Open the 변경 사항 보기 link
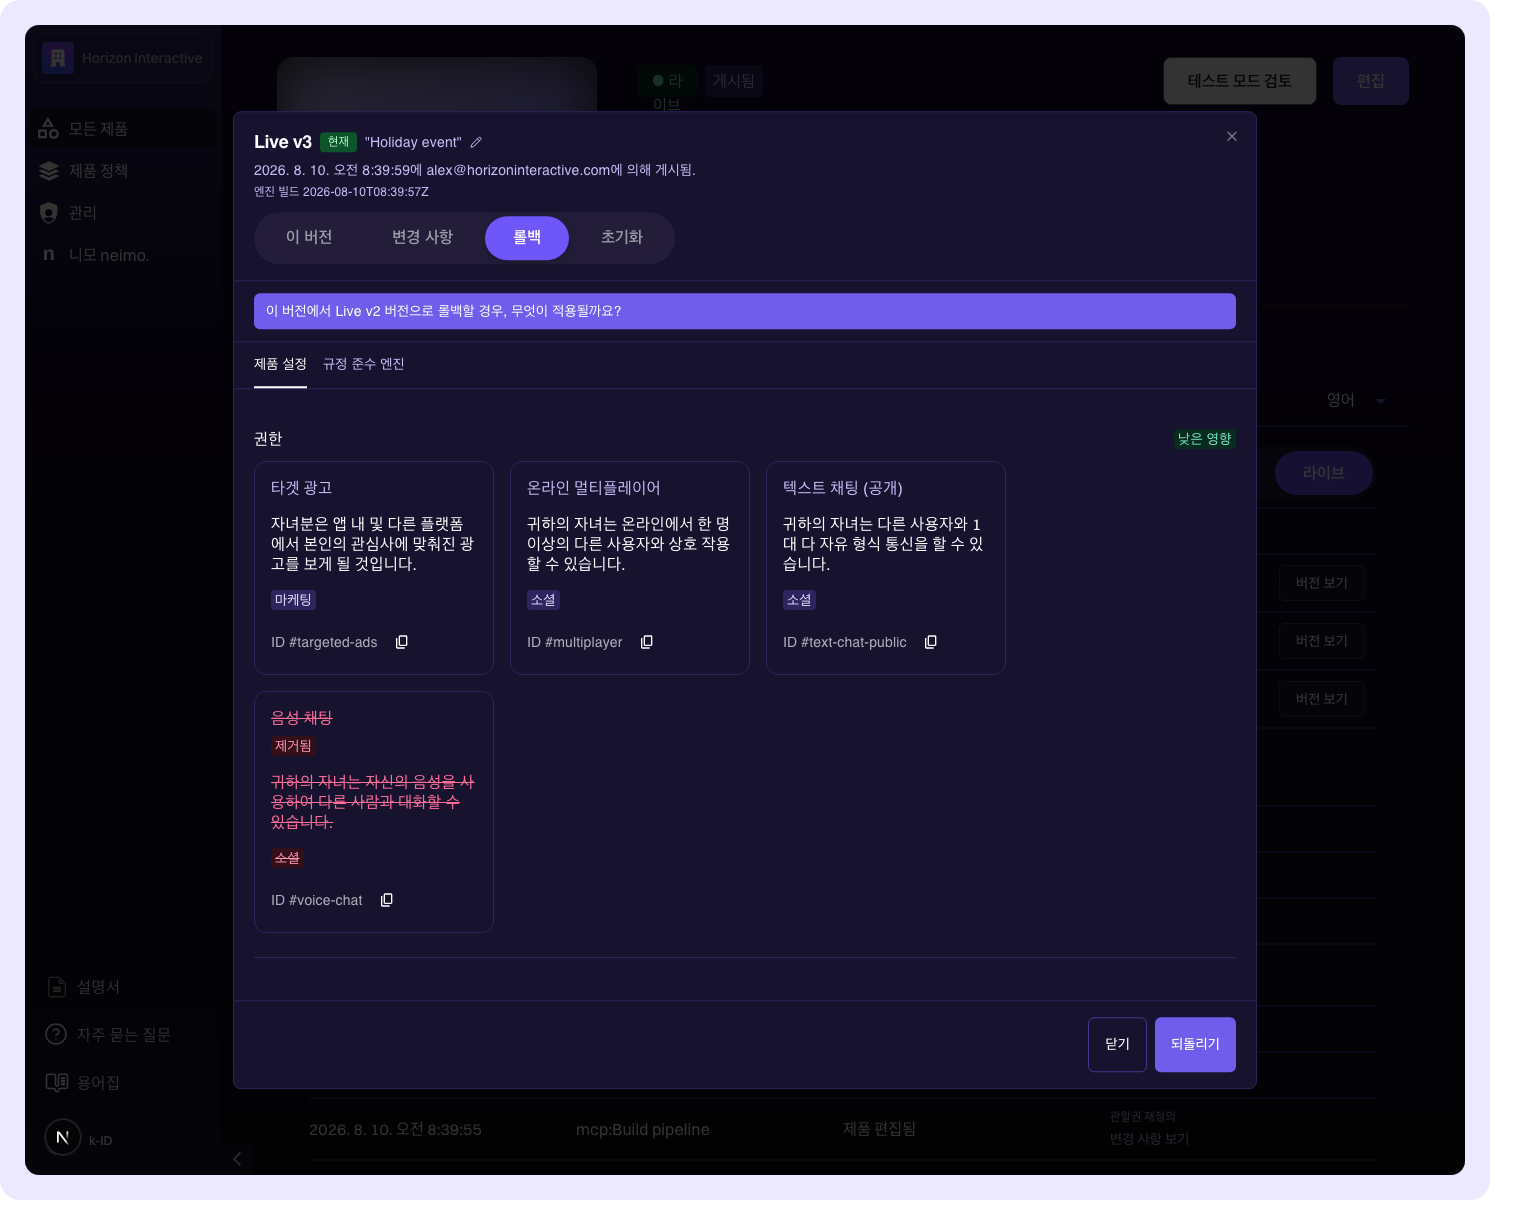Image resolution: width=1515 pixels, height=1225 pixels. click(1149, 1139)
